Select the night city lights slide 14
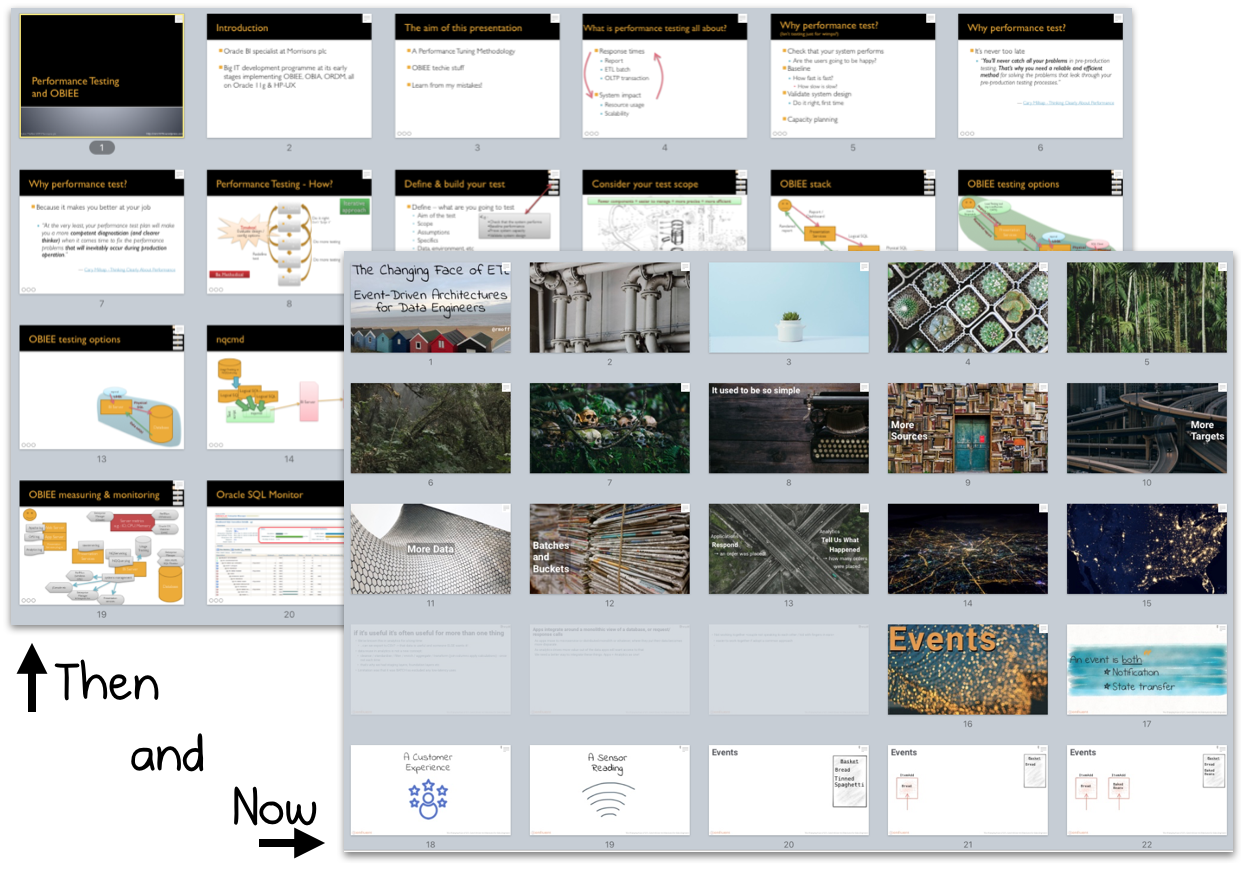 pos(967,548)
